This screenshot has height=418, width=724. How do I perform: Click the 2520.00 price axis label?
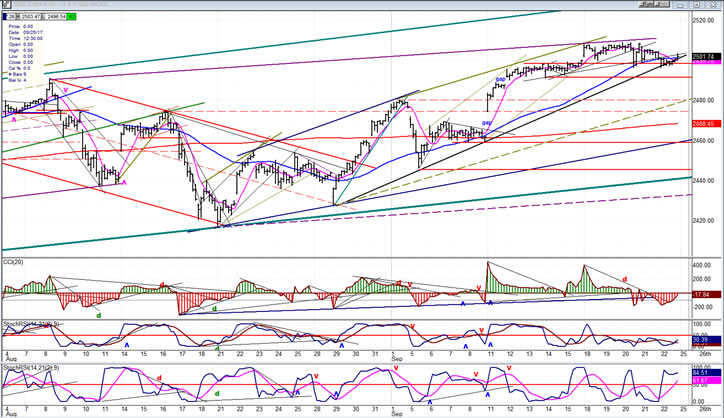(x=704, y=20)
